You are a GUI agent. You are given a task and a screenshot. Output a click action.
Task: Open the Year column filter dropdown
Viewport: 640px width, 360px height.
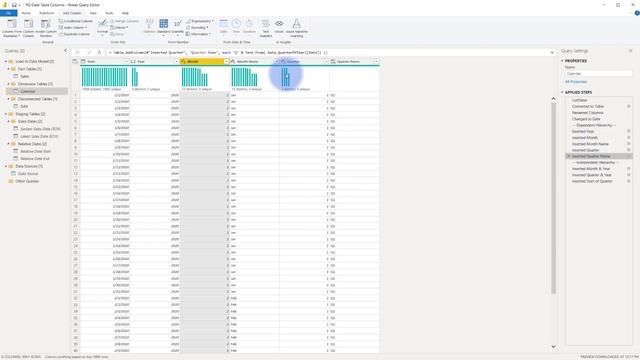(x=176, y=62)
